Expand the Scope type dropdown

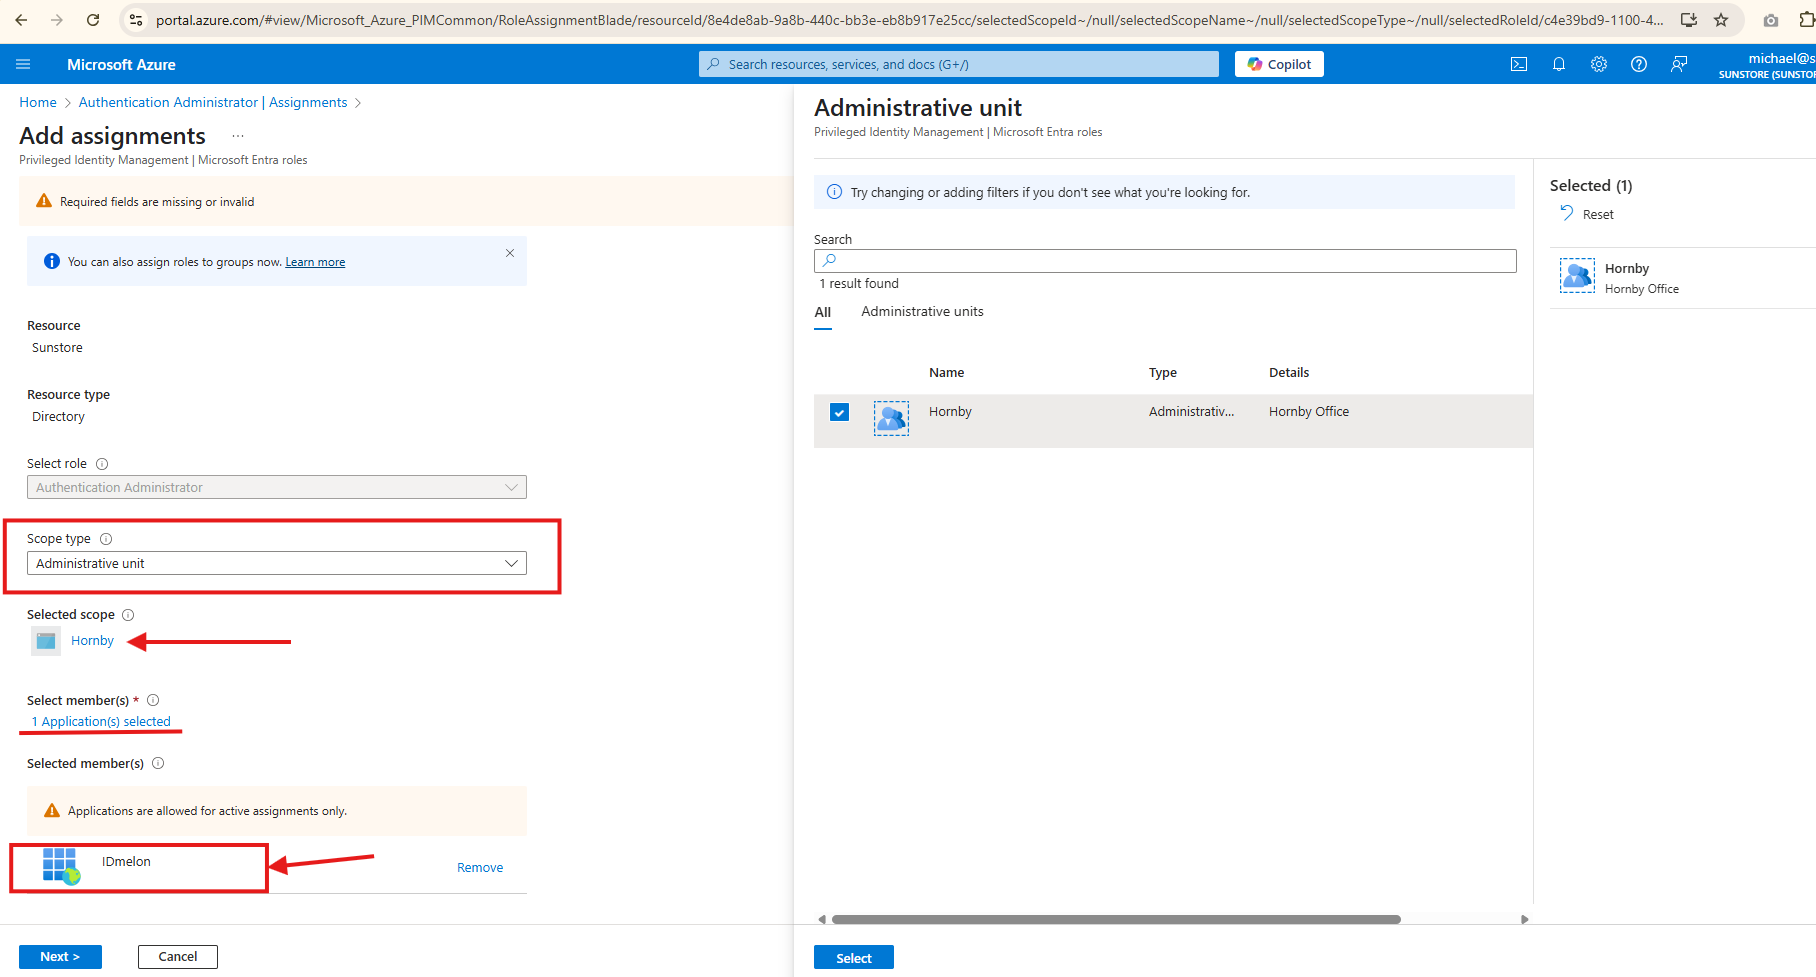277,563
